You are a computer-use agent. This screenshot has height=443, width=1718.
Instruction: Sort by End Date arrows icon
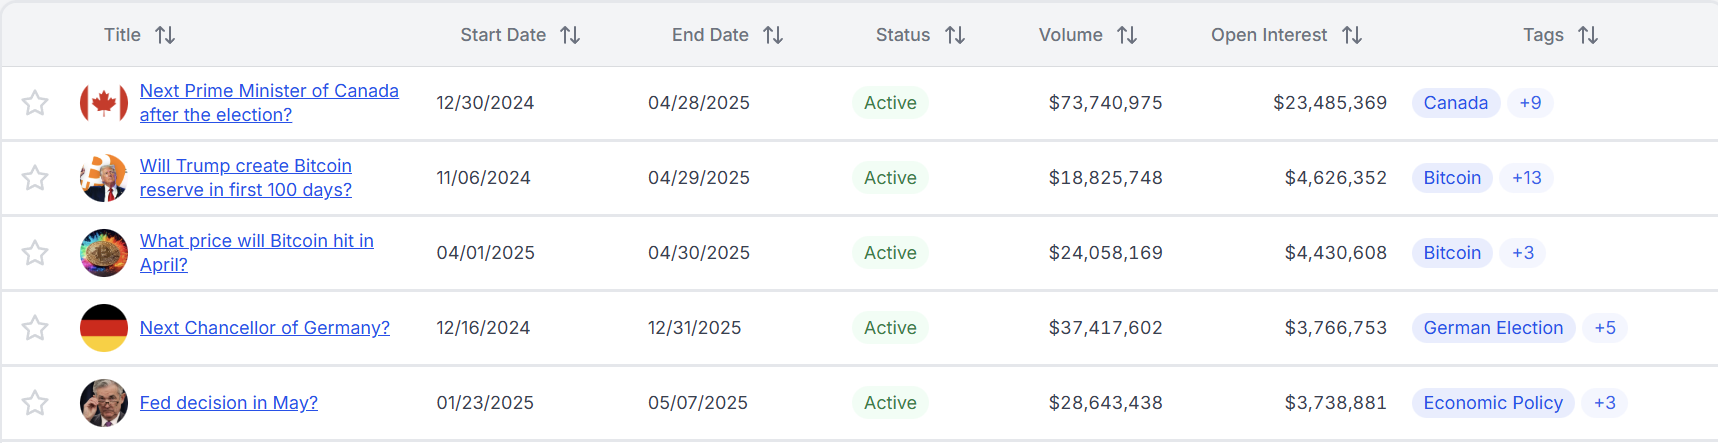(x=773, y=35)
